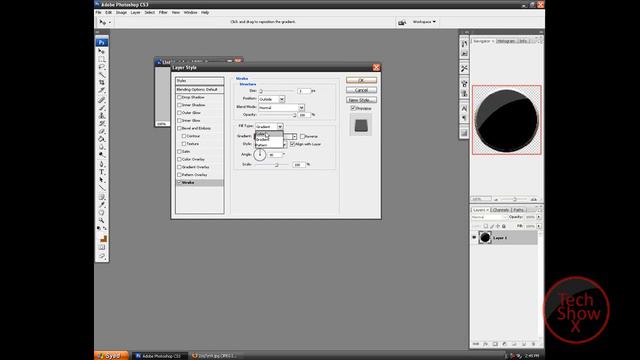Open the Layer menu
The image size is (640, 360).
[136, 13]
